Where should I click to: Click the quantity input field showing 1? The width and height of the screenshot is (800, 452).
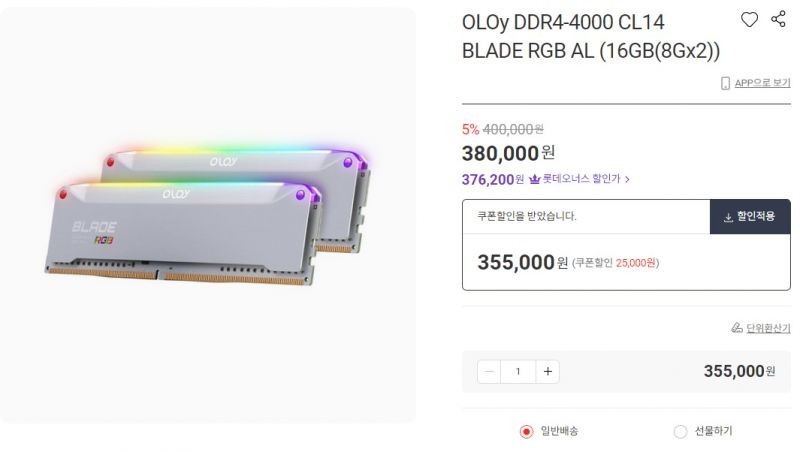pyautogui.click(x=518, y=371)
